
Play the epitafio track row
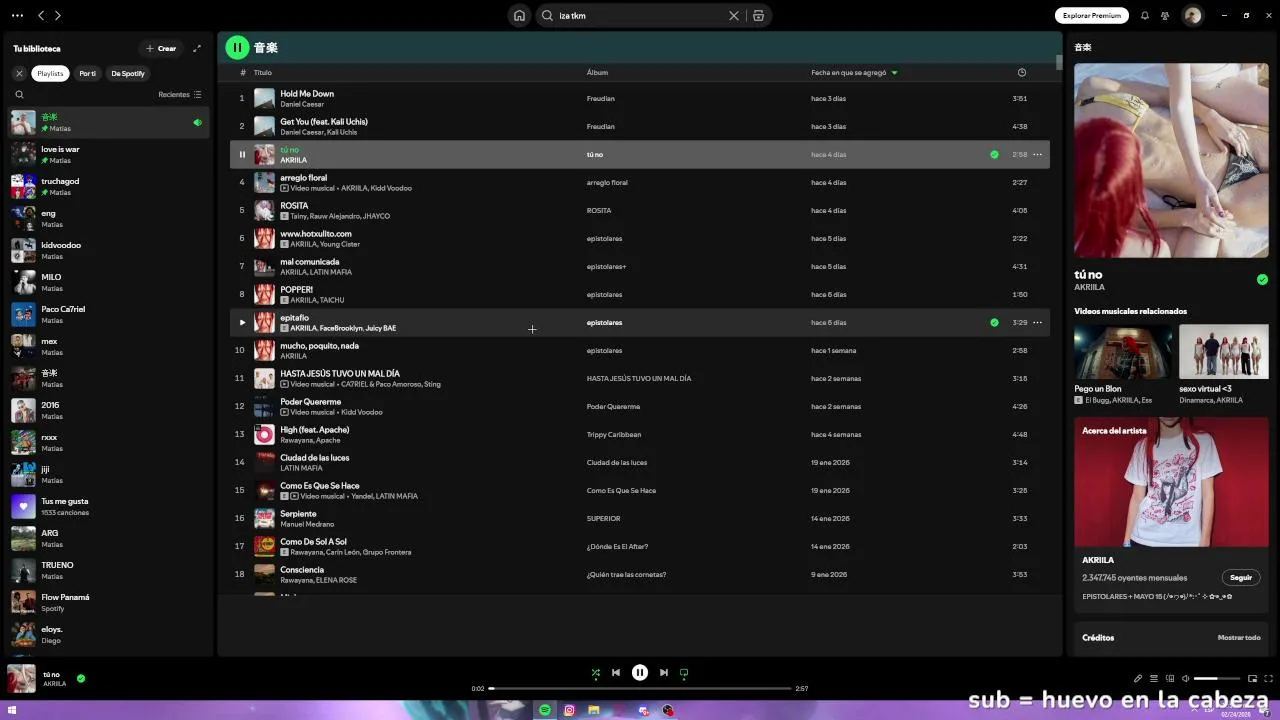[241, 322]
